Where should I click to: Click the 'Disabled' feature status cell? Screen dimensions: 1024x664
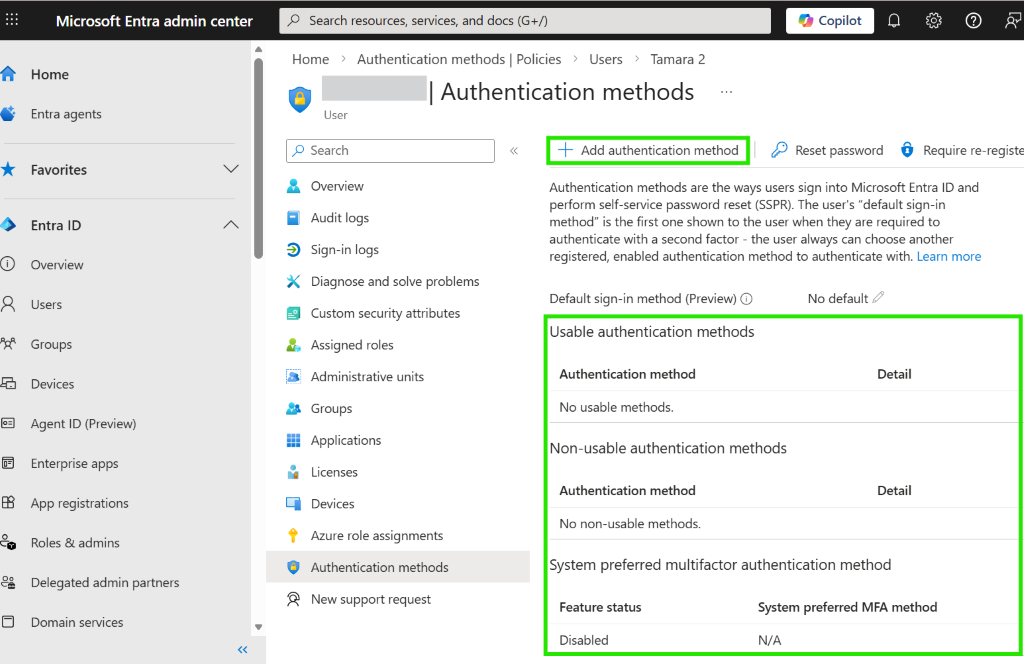coord(584,640)
